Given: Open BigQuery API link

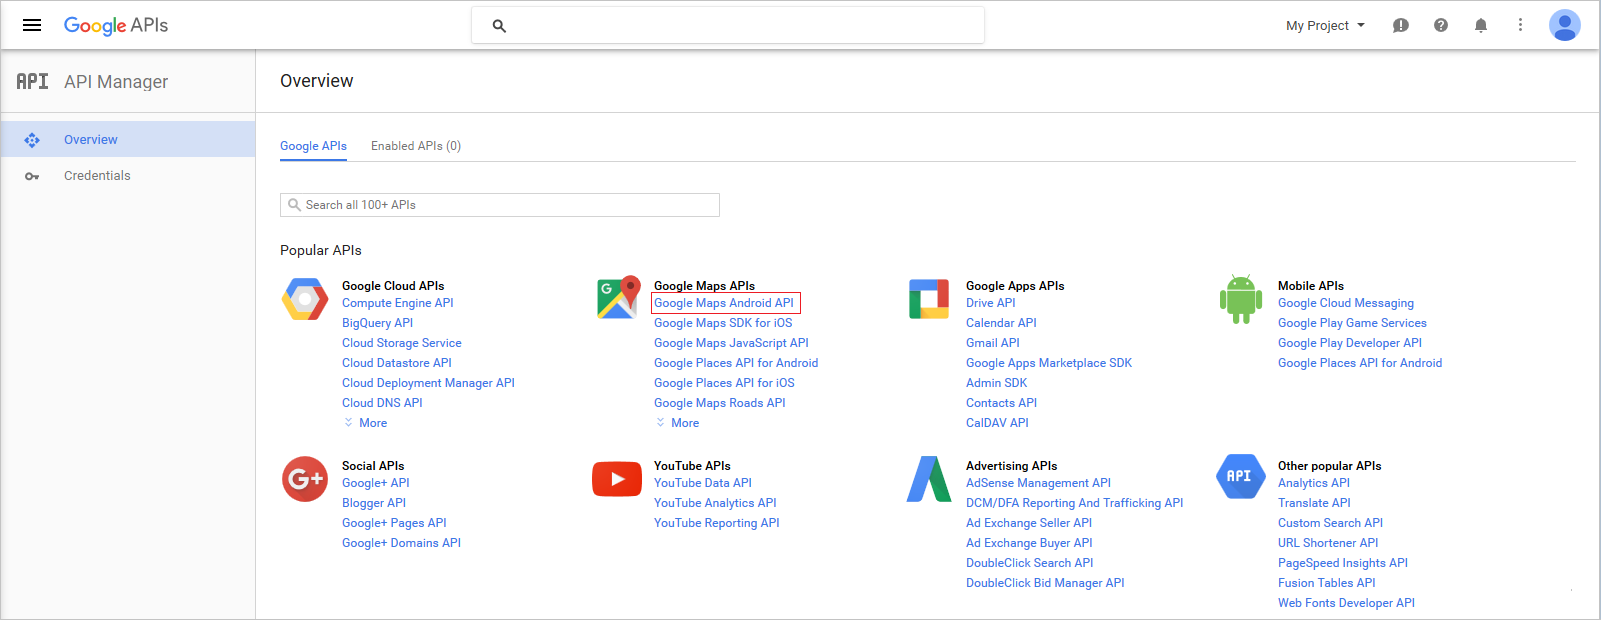Looking at the screenshot, I should coord(377,323).
